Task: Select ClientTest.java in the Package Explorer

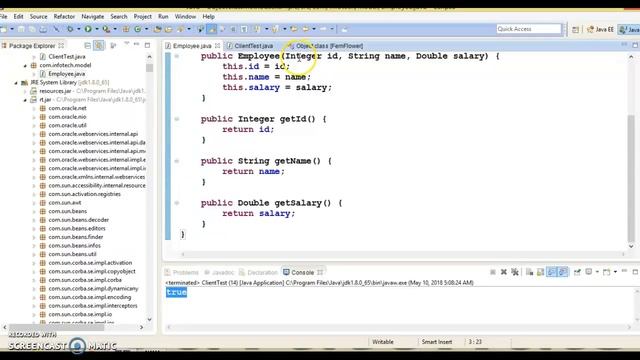Action: [67, 57]
